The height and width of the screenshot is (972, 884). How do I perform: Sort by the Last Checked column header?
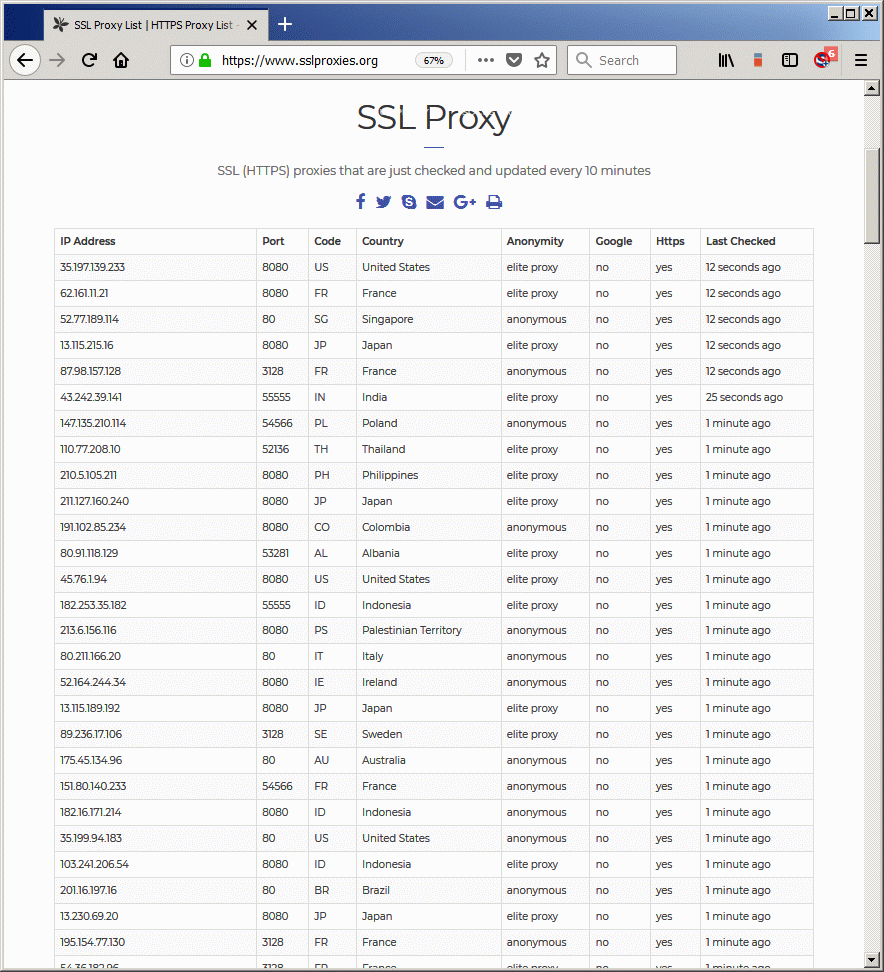(740, 241)
